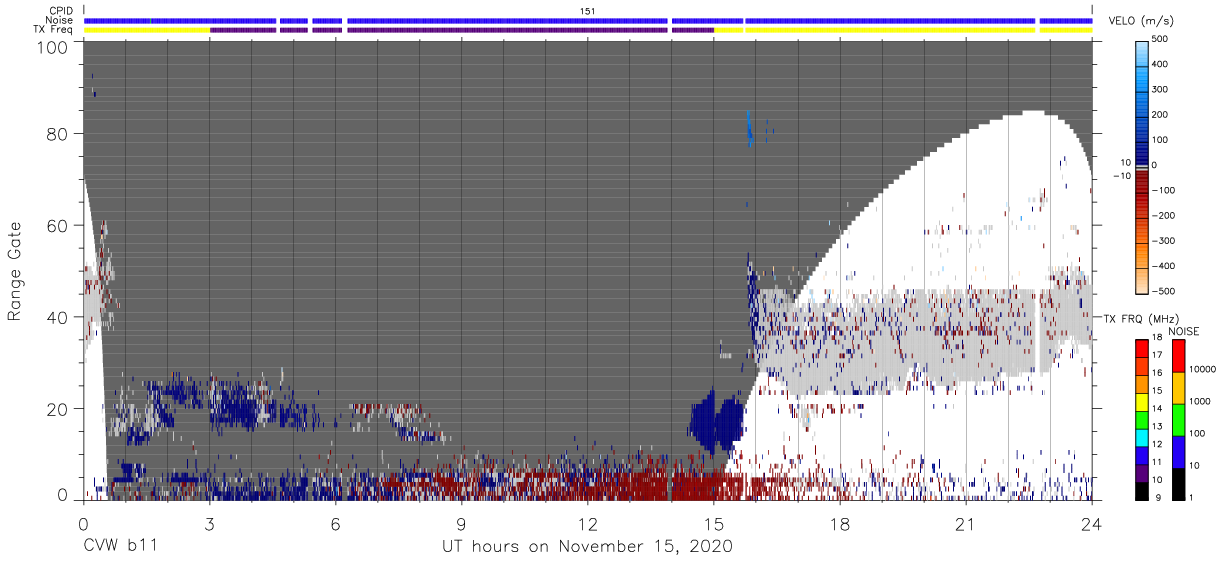
Task: Click the Range Gate axis title
Action: [x=15, y=271]
